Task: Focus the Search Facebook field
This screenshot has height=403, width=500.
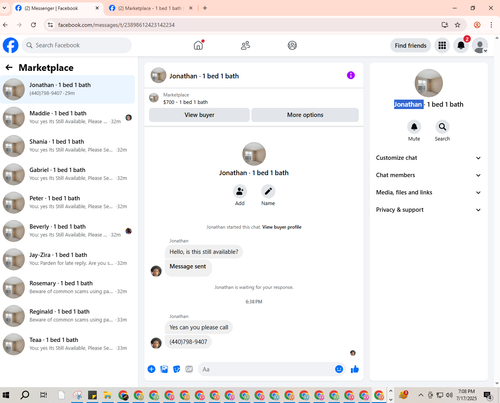Action: pyautogui.click(x=77, y=45)
